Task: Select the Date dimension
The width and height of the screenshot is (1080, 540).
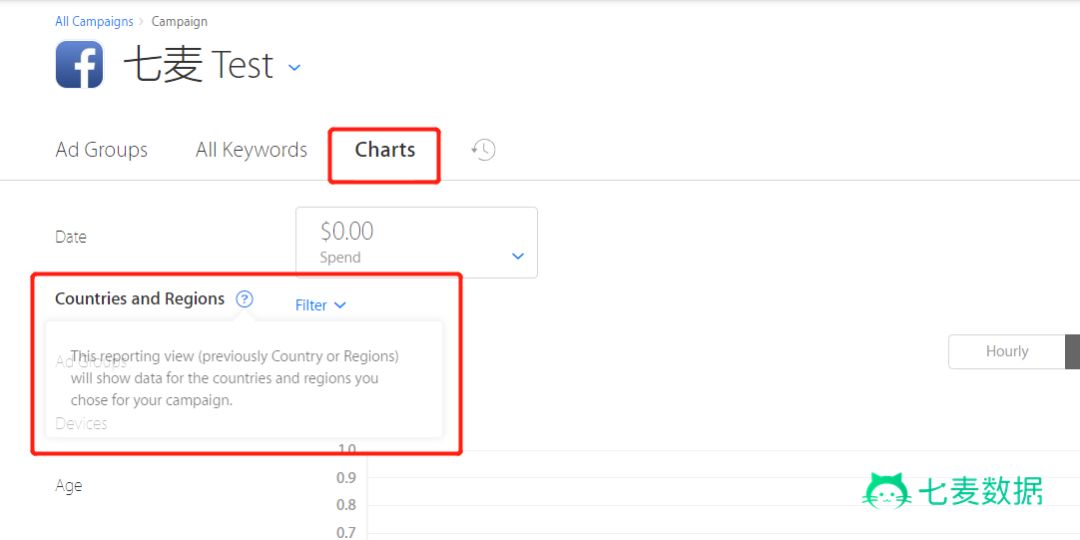Action: (x=71, y=237)
